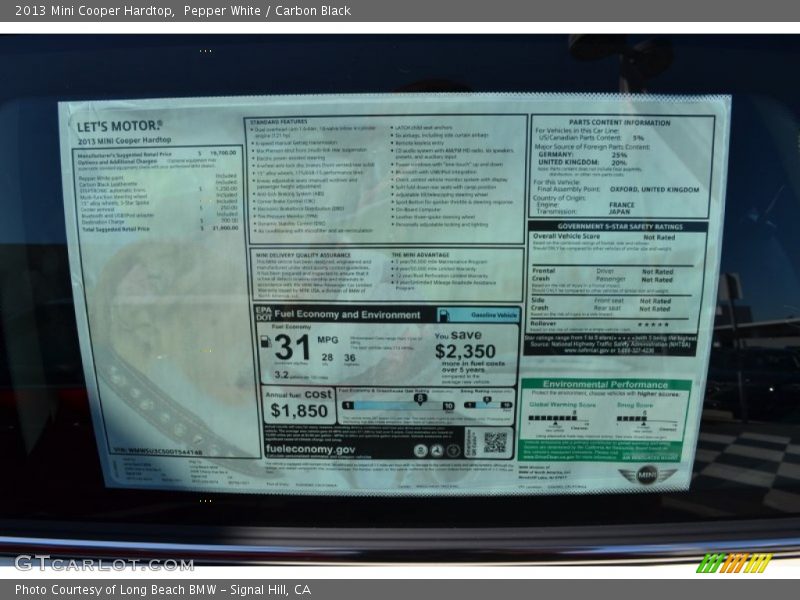The height and width of the screenshot is (600, 800).
Task: Click the '28' city MPG value
Action: pos(327,357)
